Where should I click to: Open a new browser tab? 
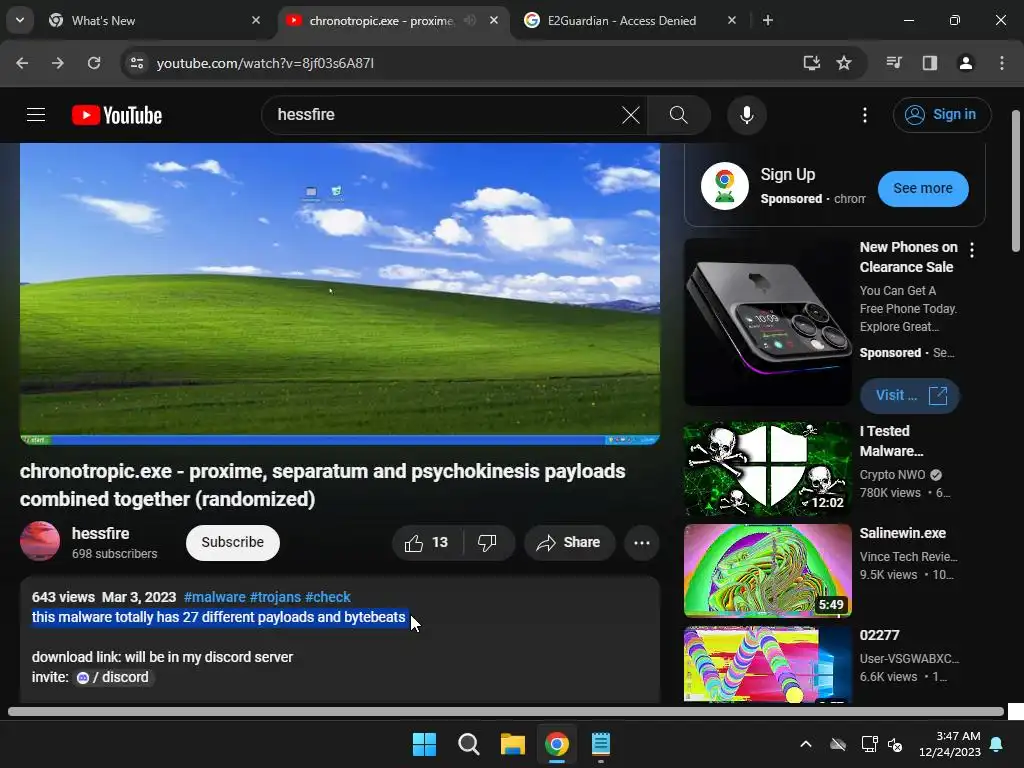pyautogui.click(x=768, y=20)
